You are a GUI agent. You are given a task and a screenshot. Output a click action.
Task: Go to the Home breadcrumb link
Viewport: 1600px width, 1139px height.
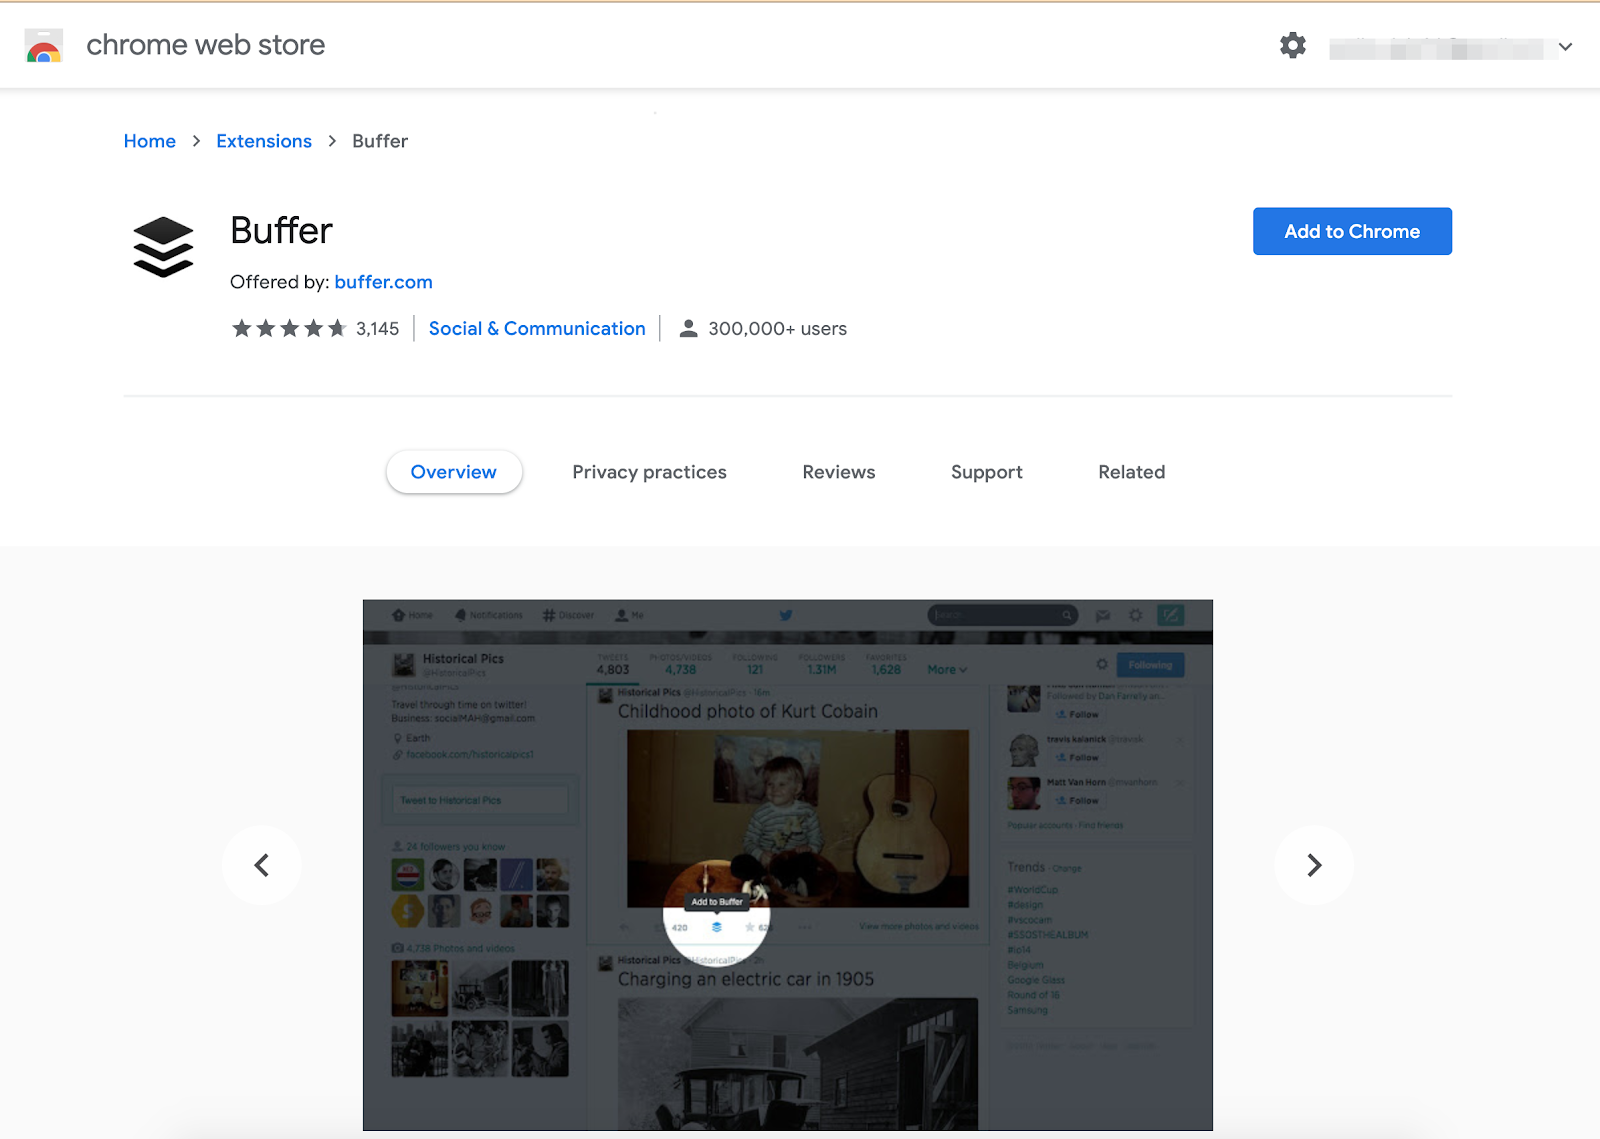tap(150, 141)
